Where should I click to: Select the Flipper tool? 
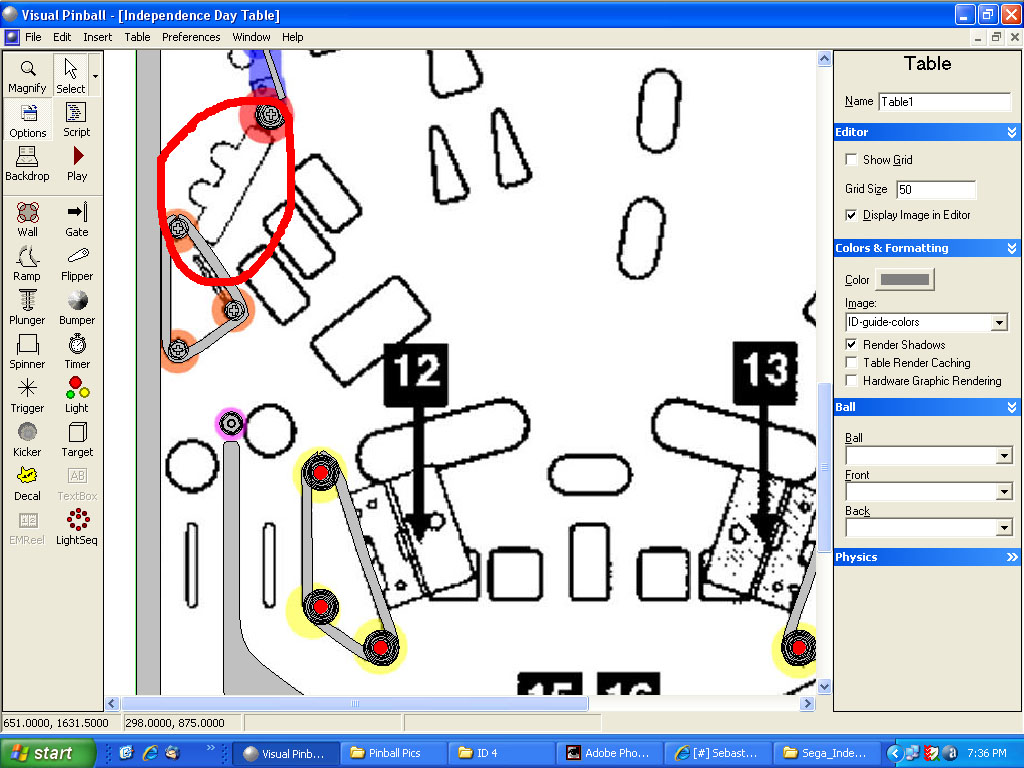click(77, 263)
